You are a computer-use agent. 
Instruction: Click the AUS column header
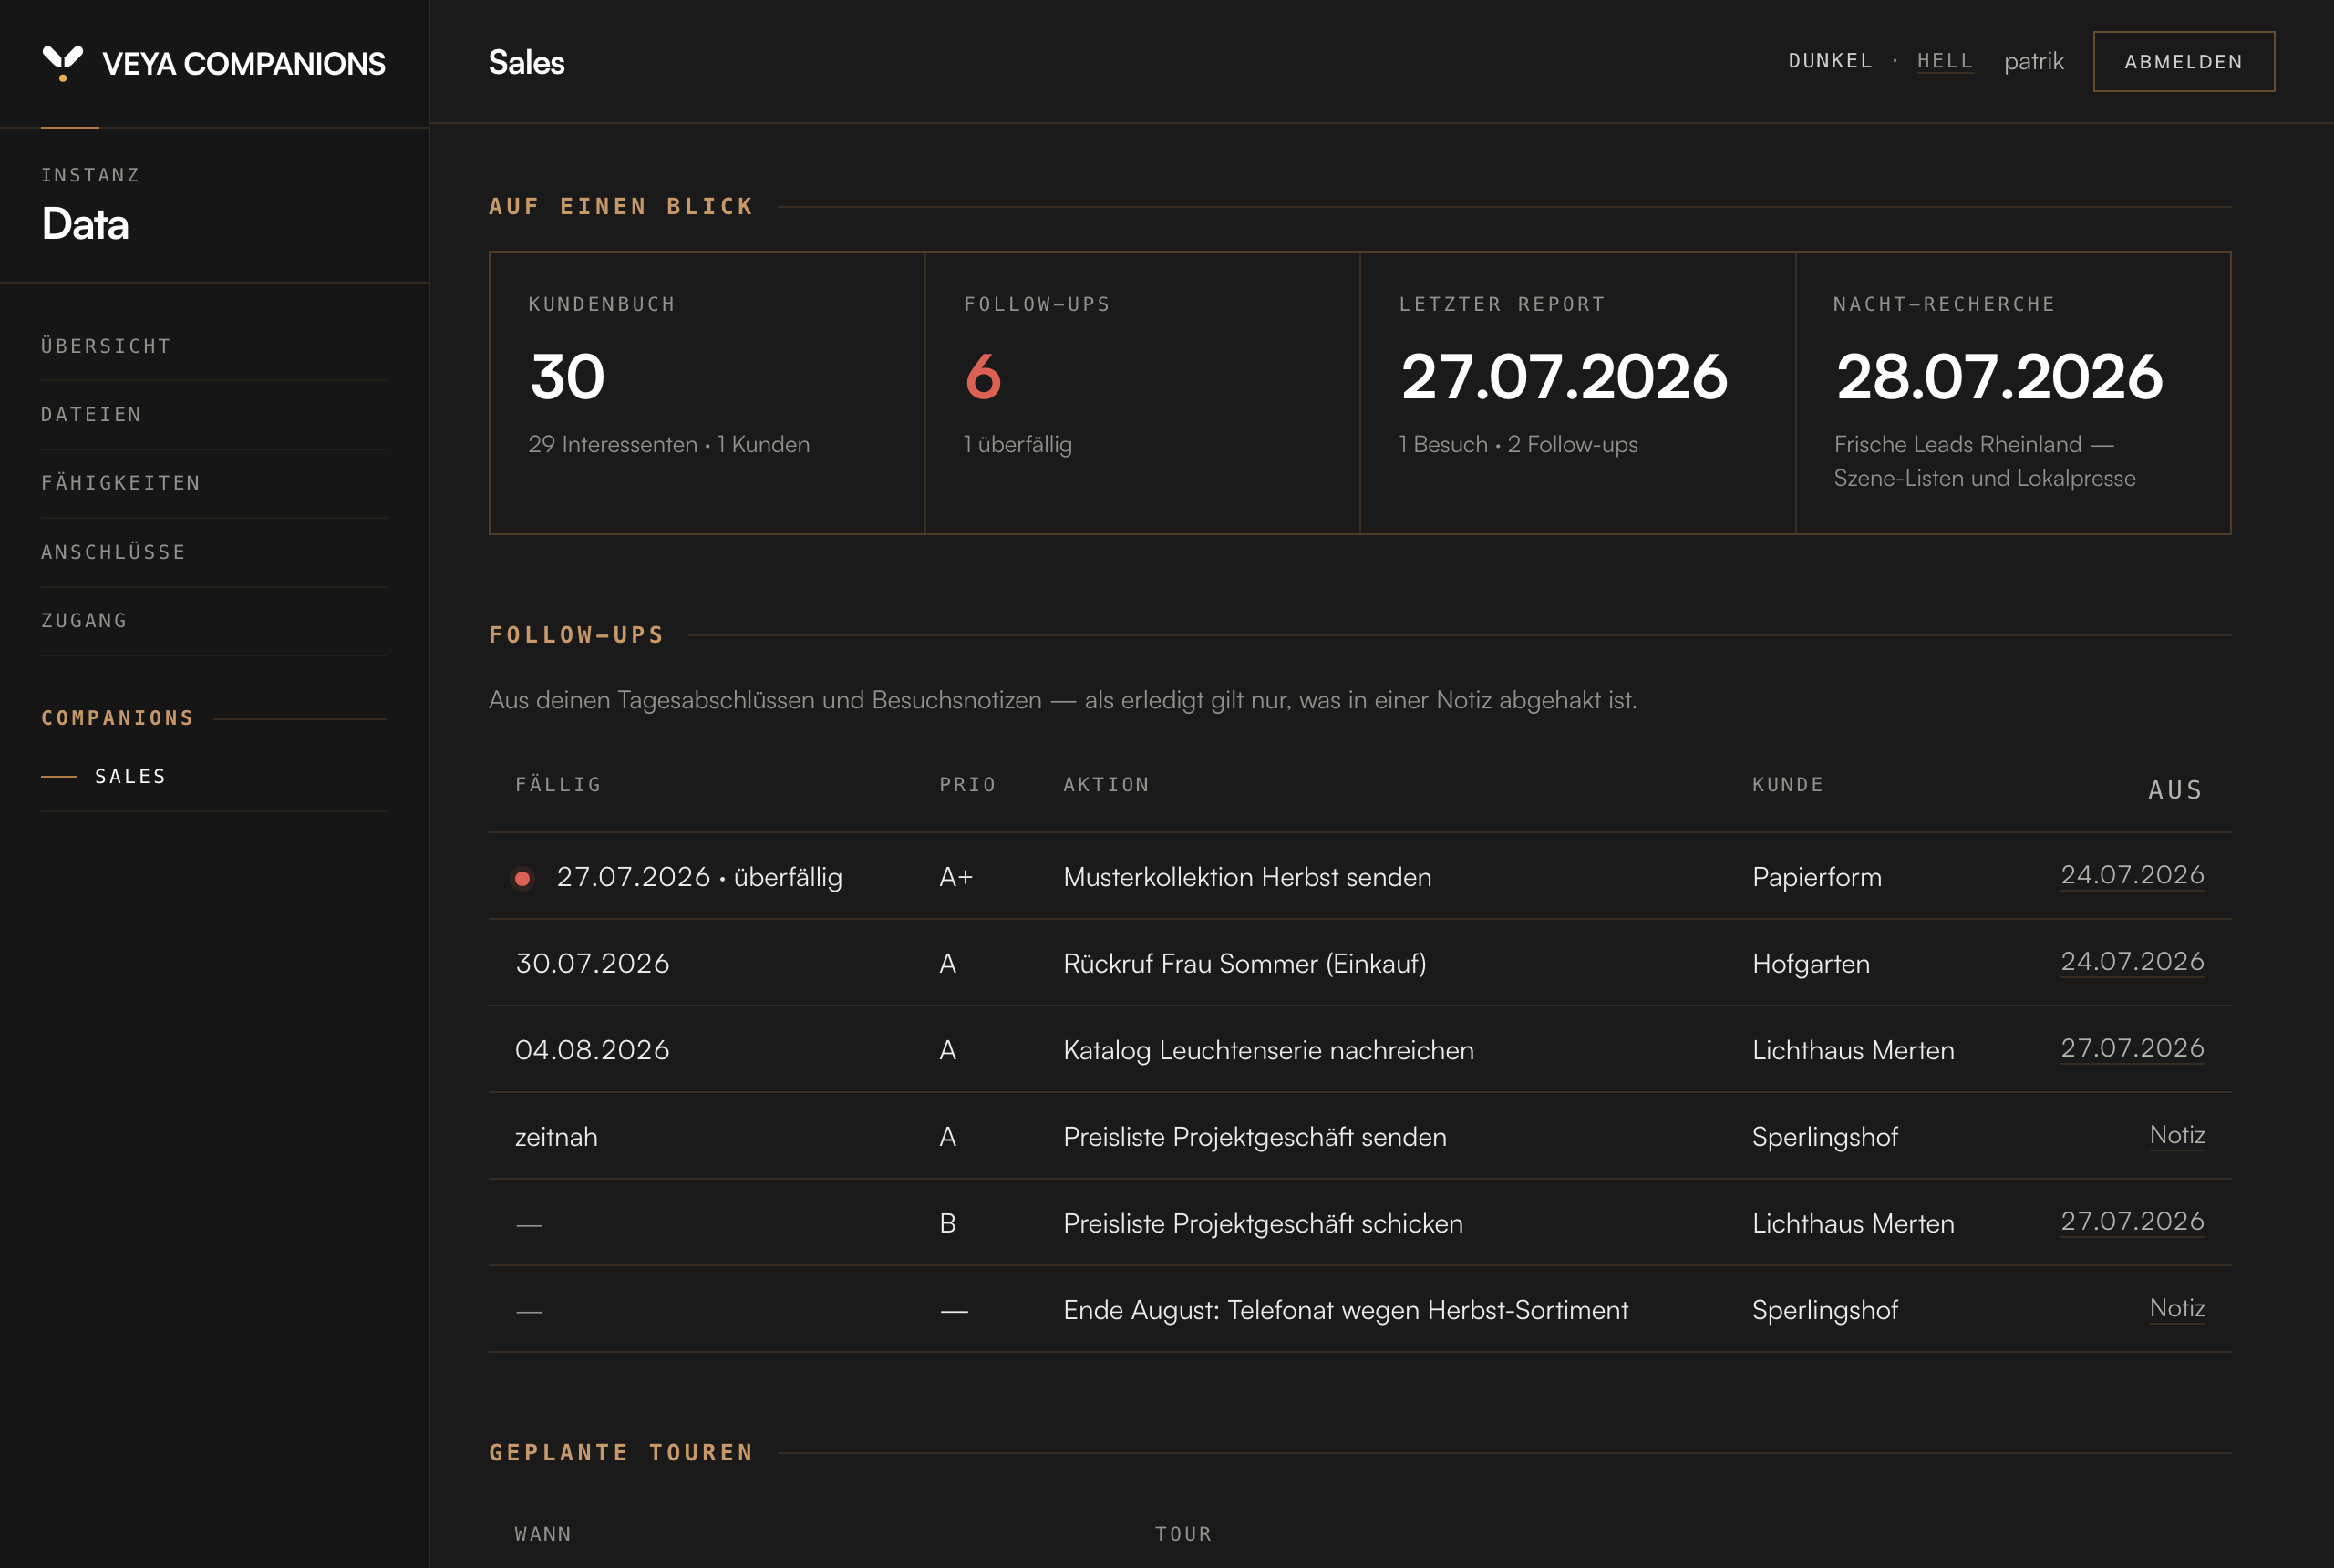coord(2176,790)
